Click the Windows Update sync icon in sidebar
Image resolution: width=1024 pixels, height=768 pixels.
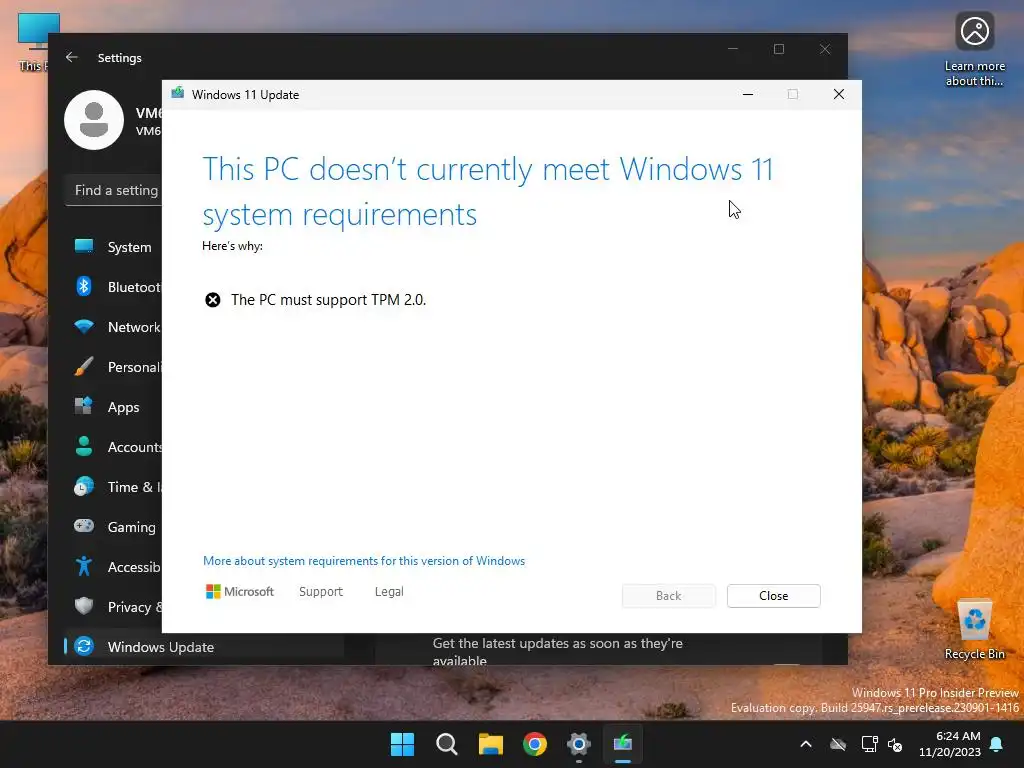click(x=84, y=647)
